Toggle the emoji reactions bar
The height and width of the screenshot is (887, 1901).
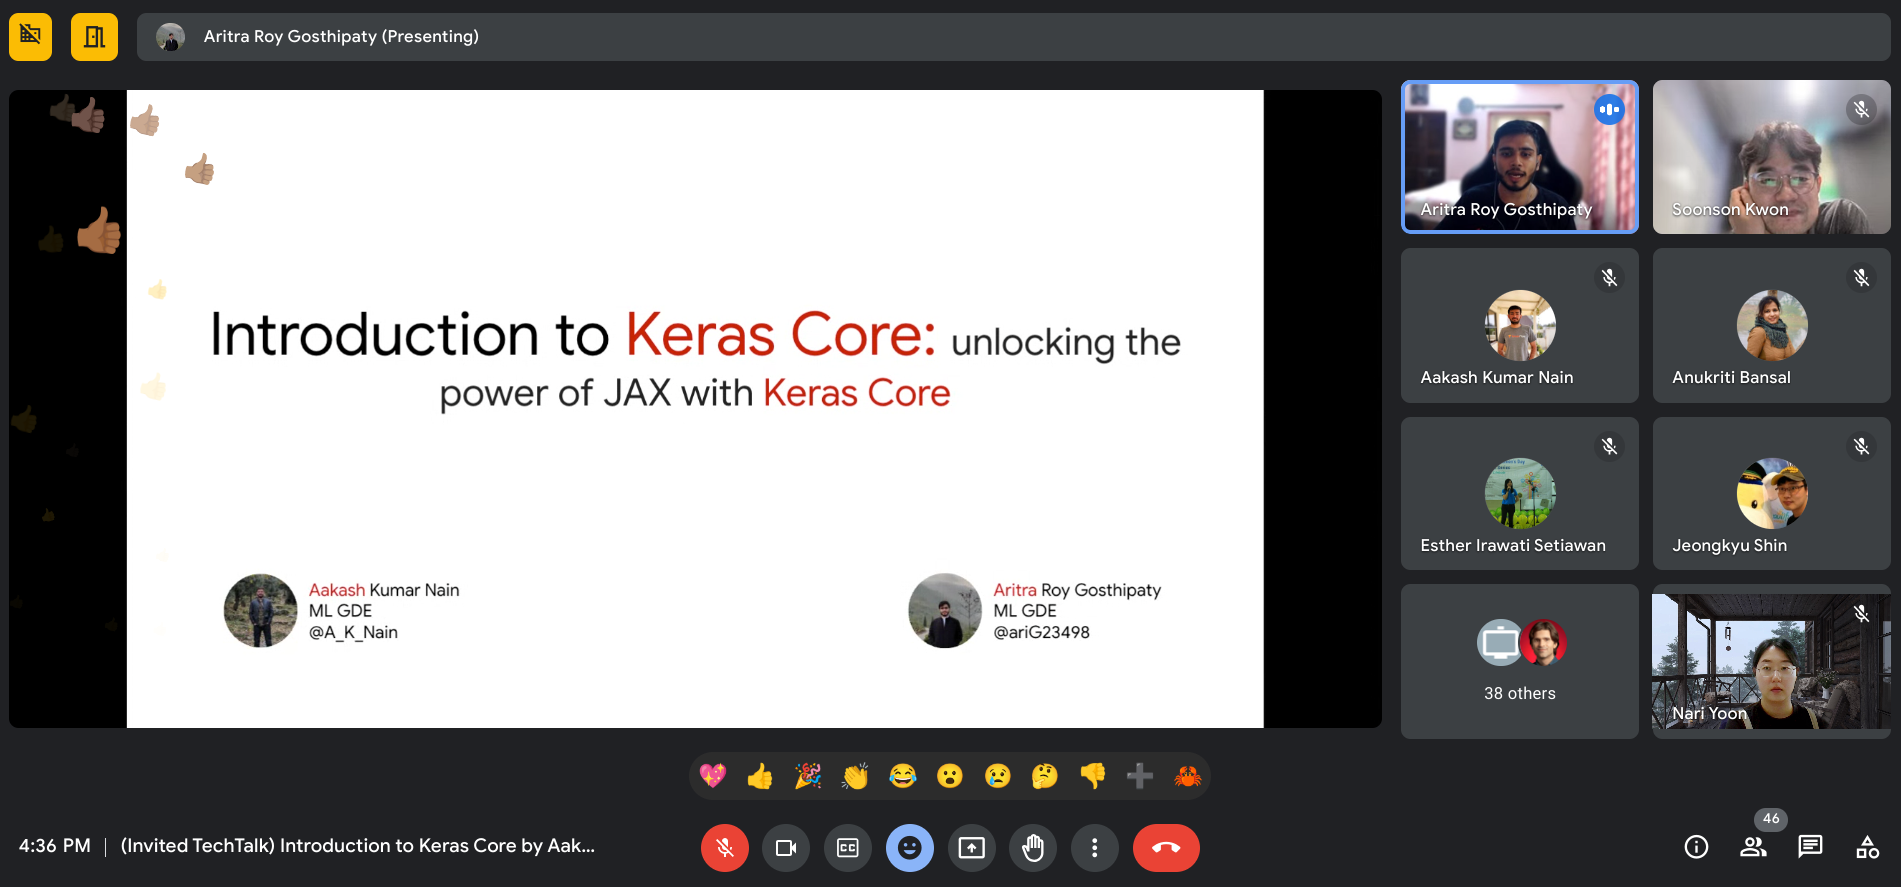pyautogui.click(x=910, y=848)
